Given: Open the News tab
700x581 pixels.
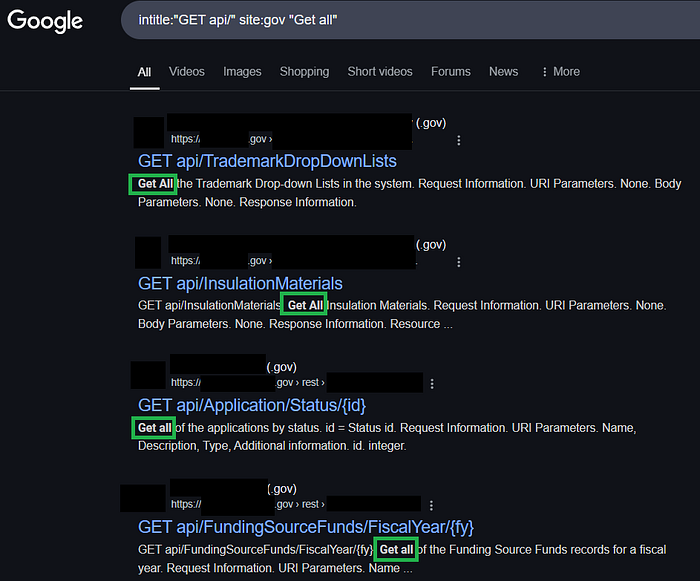Looking at the screenshot, I should coord(503,71).
